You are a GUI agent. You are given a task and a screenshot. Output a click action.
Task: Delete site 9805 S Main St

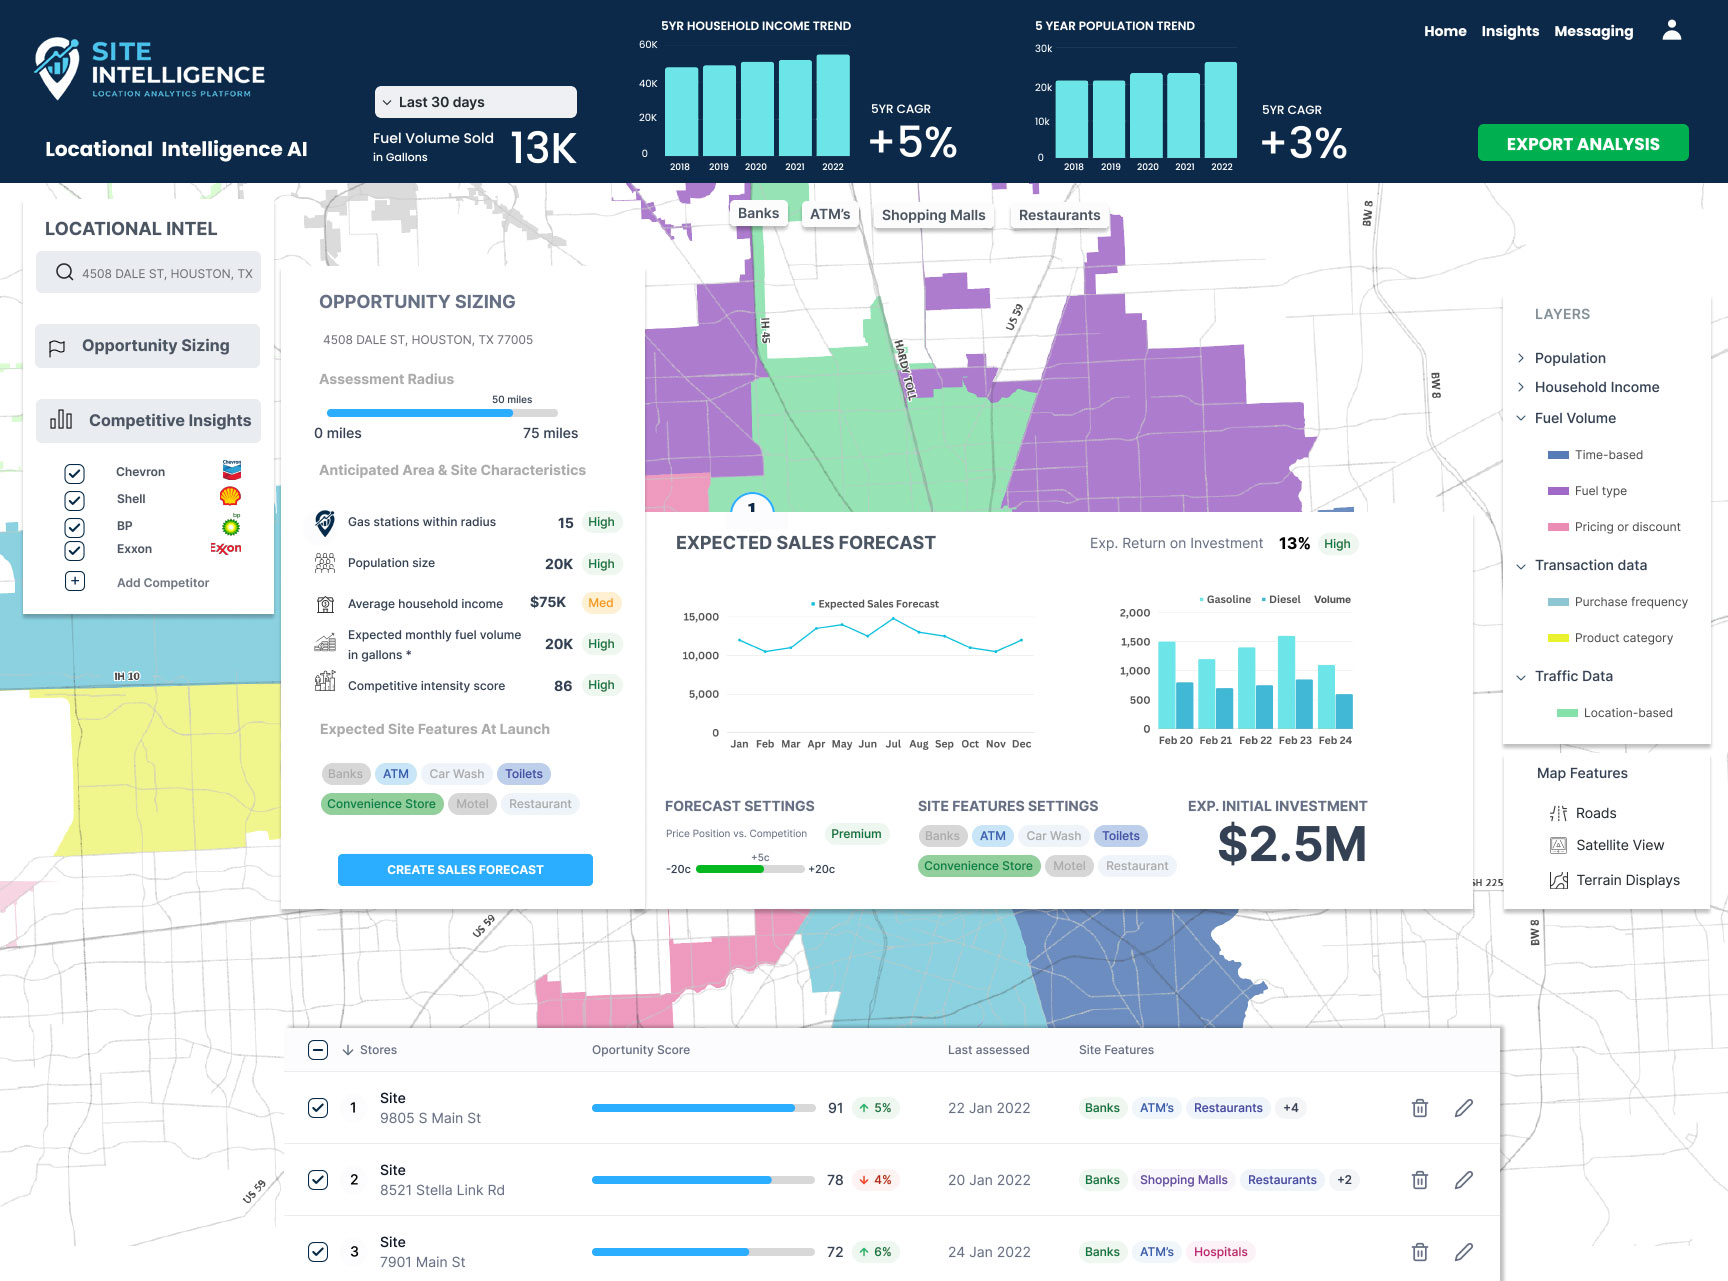[x=1419, y=1108]
